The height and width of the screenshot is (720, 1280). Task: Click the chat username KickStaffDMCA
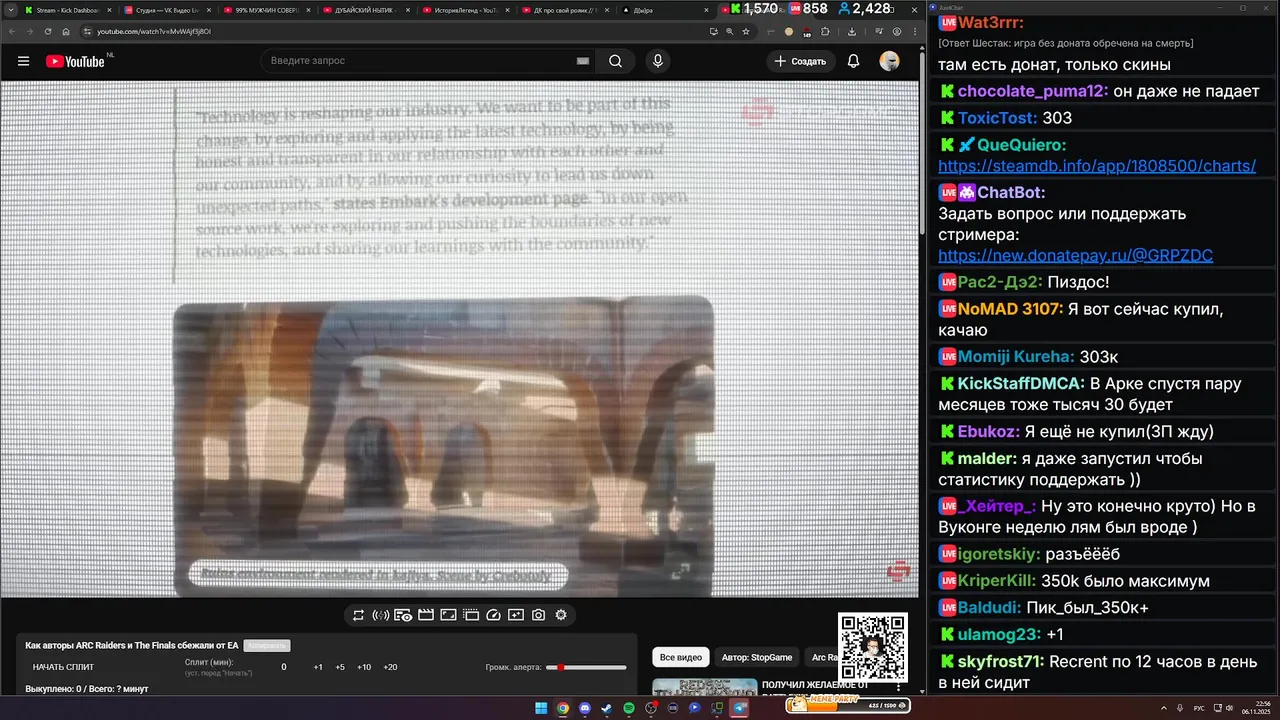coord(1021,383)
